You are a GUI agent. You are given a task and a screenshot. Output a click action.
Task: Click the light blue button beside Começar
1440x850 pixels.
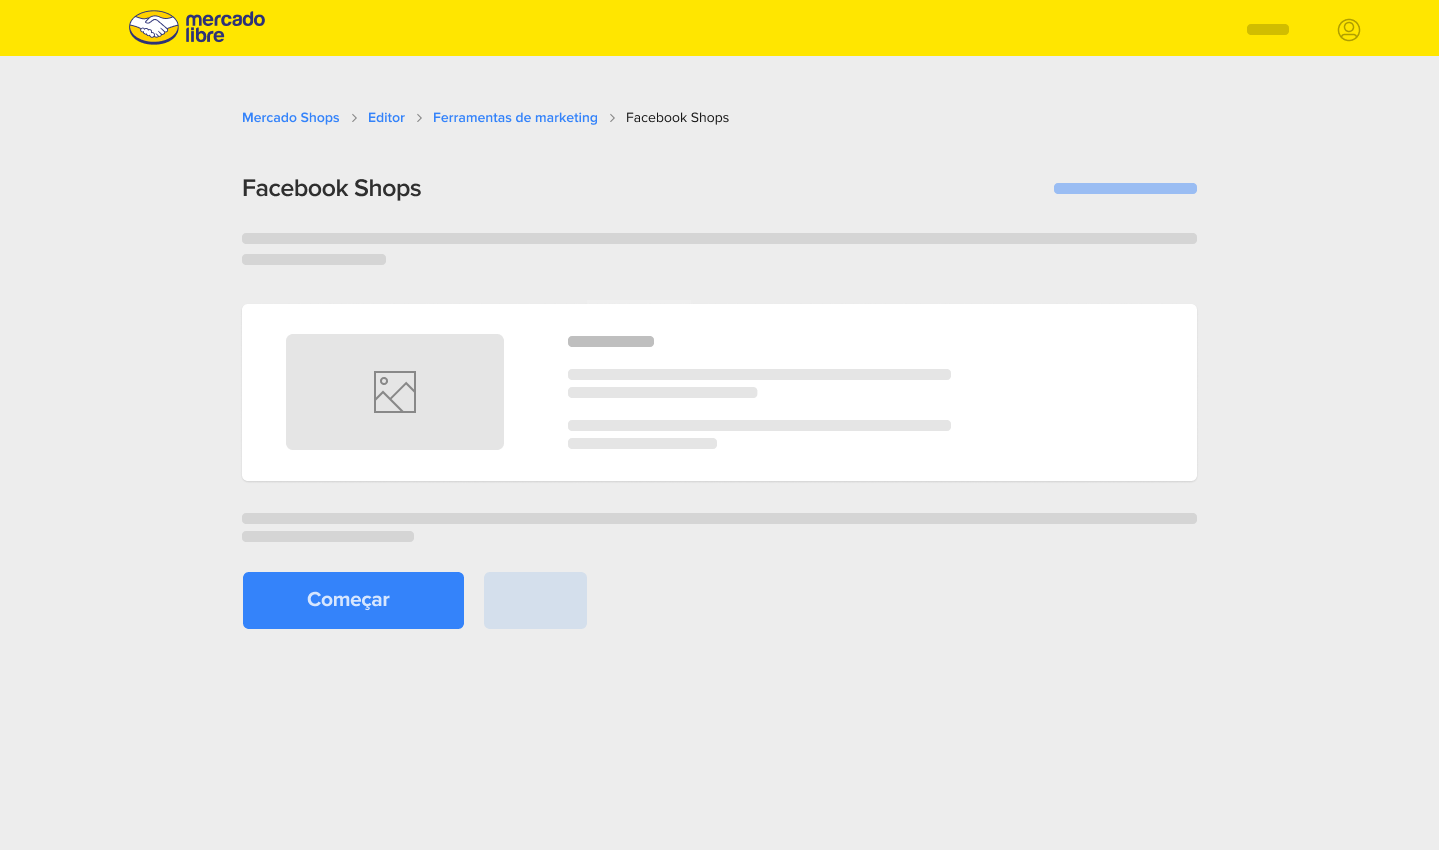point(535,600)
